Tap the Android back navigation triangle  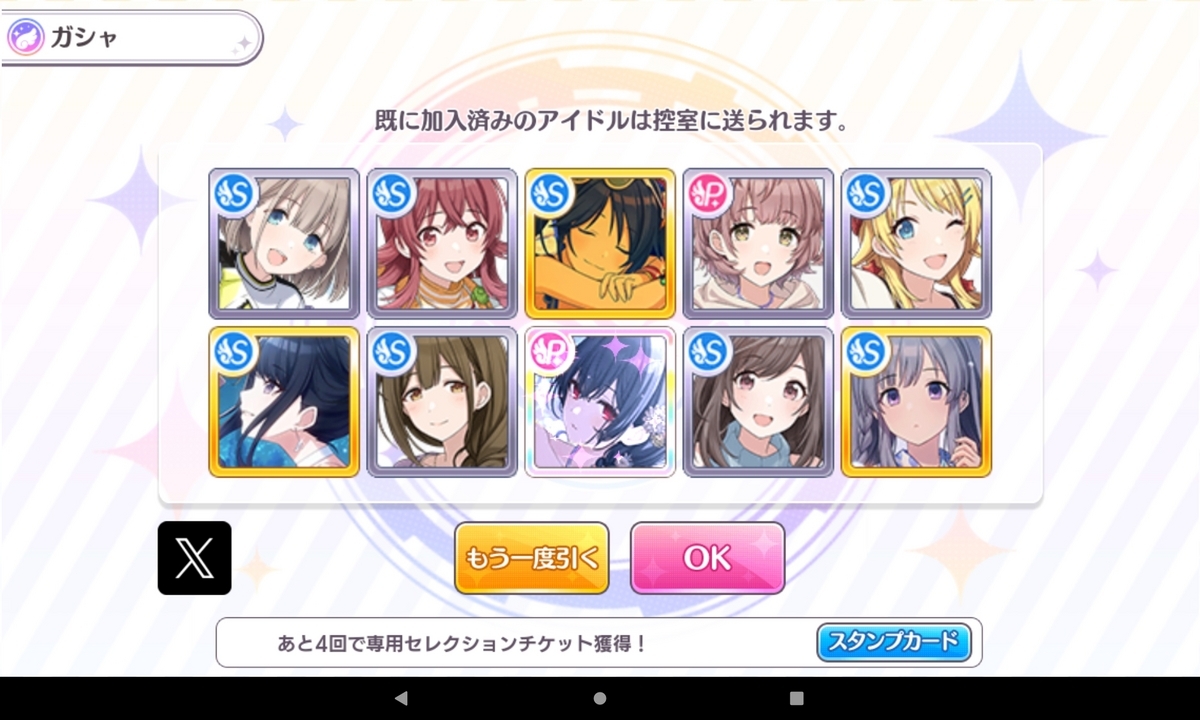pyautogui.click(x=401, y=698)
